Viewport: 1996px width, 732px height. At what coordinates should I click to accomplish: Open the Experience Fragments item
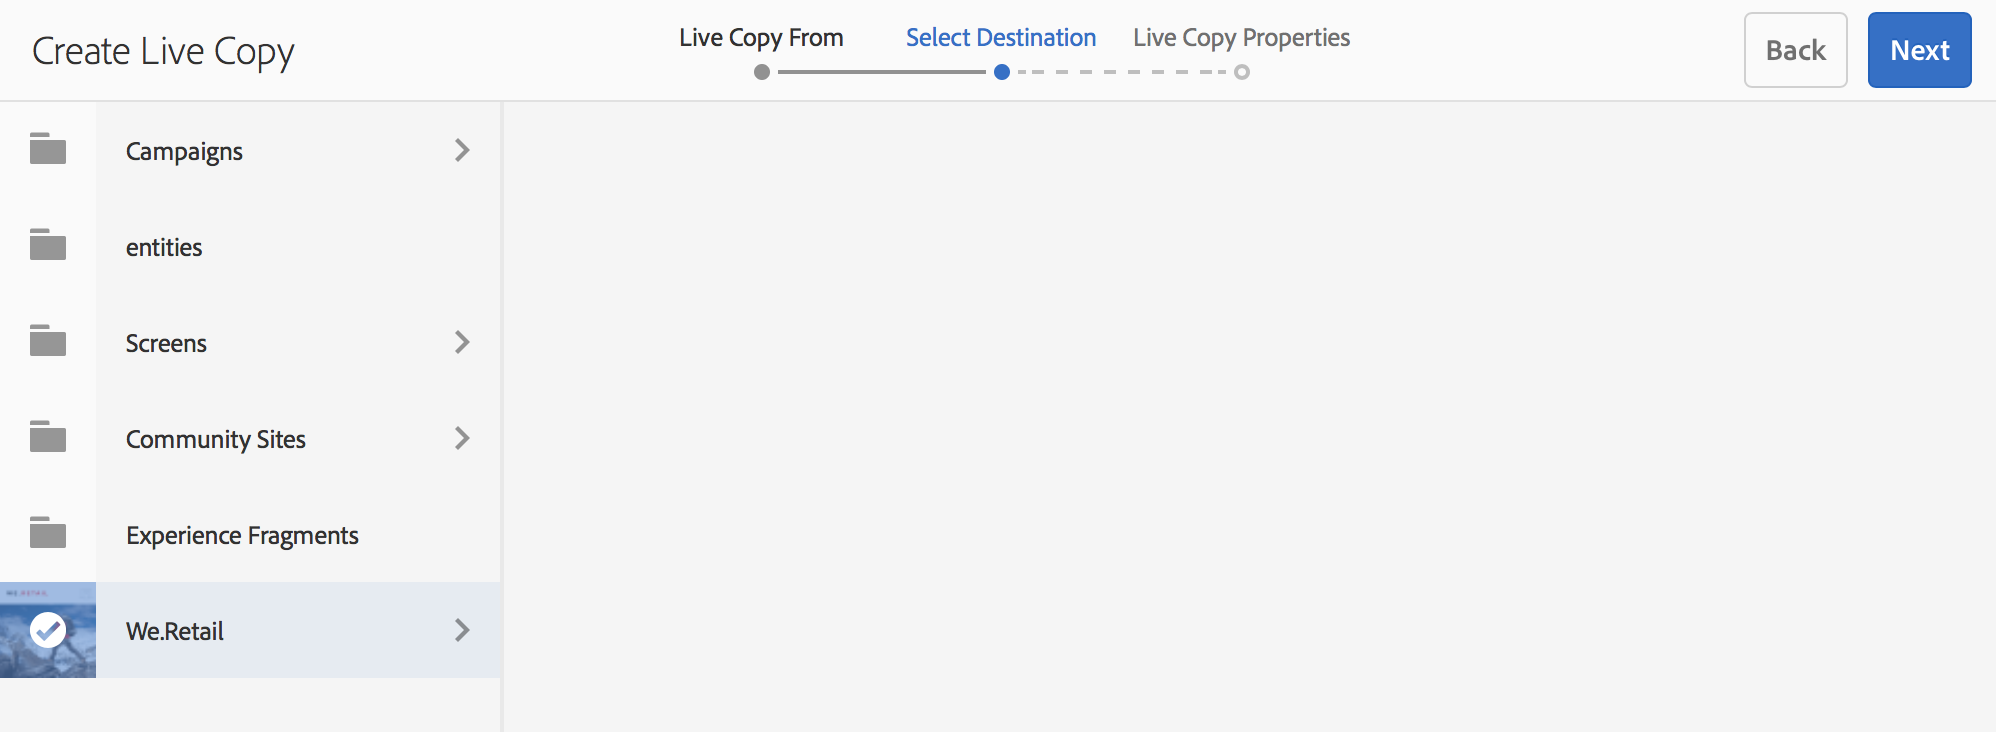(x=250, y=534)
